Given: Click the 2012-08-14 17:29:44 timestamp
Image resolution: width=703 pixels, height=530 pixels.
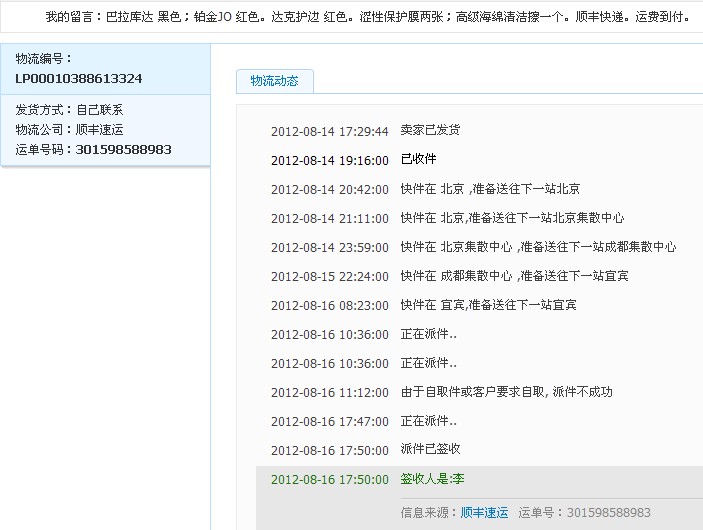Looking at the screenshot, I should coord(329,131).
